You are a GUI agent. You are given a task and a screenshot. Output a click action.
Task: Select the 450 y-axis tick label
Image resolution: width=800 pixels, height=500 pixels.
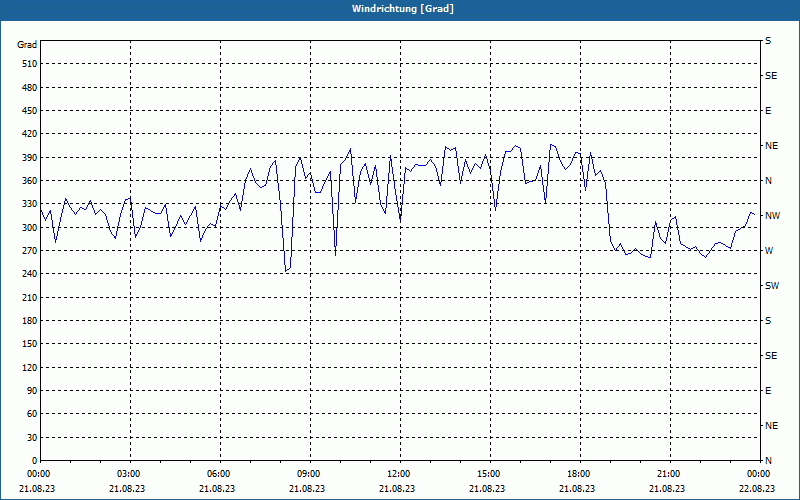click(29, 111)
